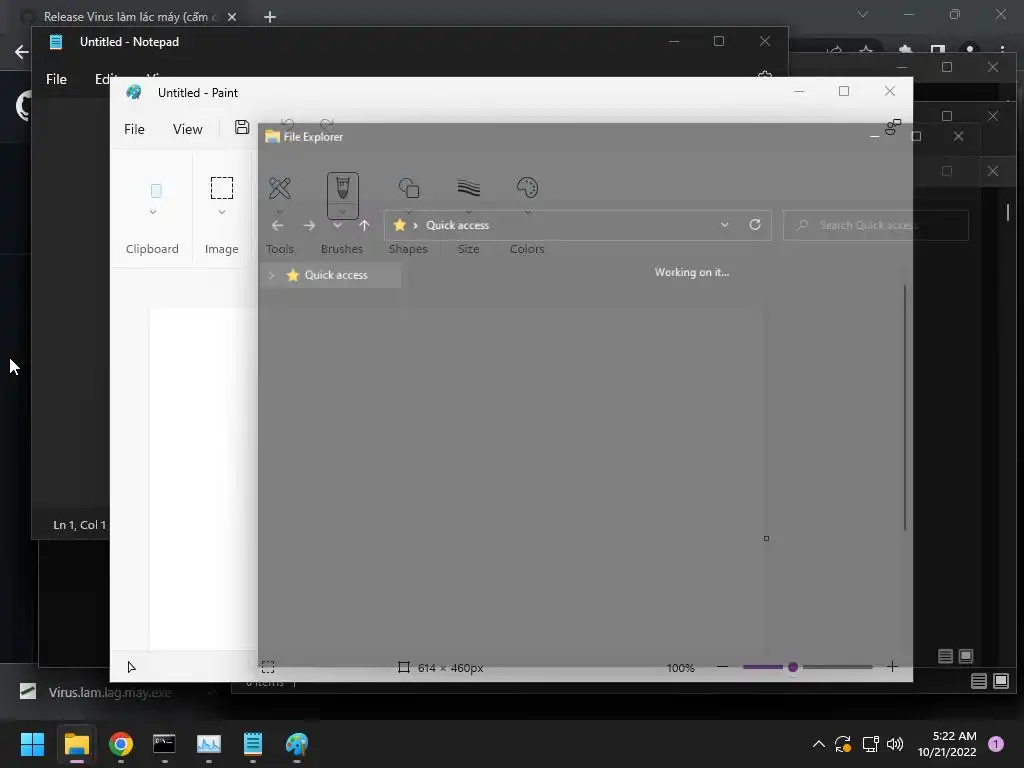Switch to Paint from the taskbar
The width and height of the screenshot is (1024, 768).
click(x=296, y=744)
